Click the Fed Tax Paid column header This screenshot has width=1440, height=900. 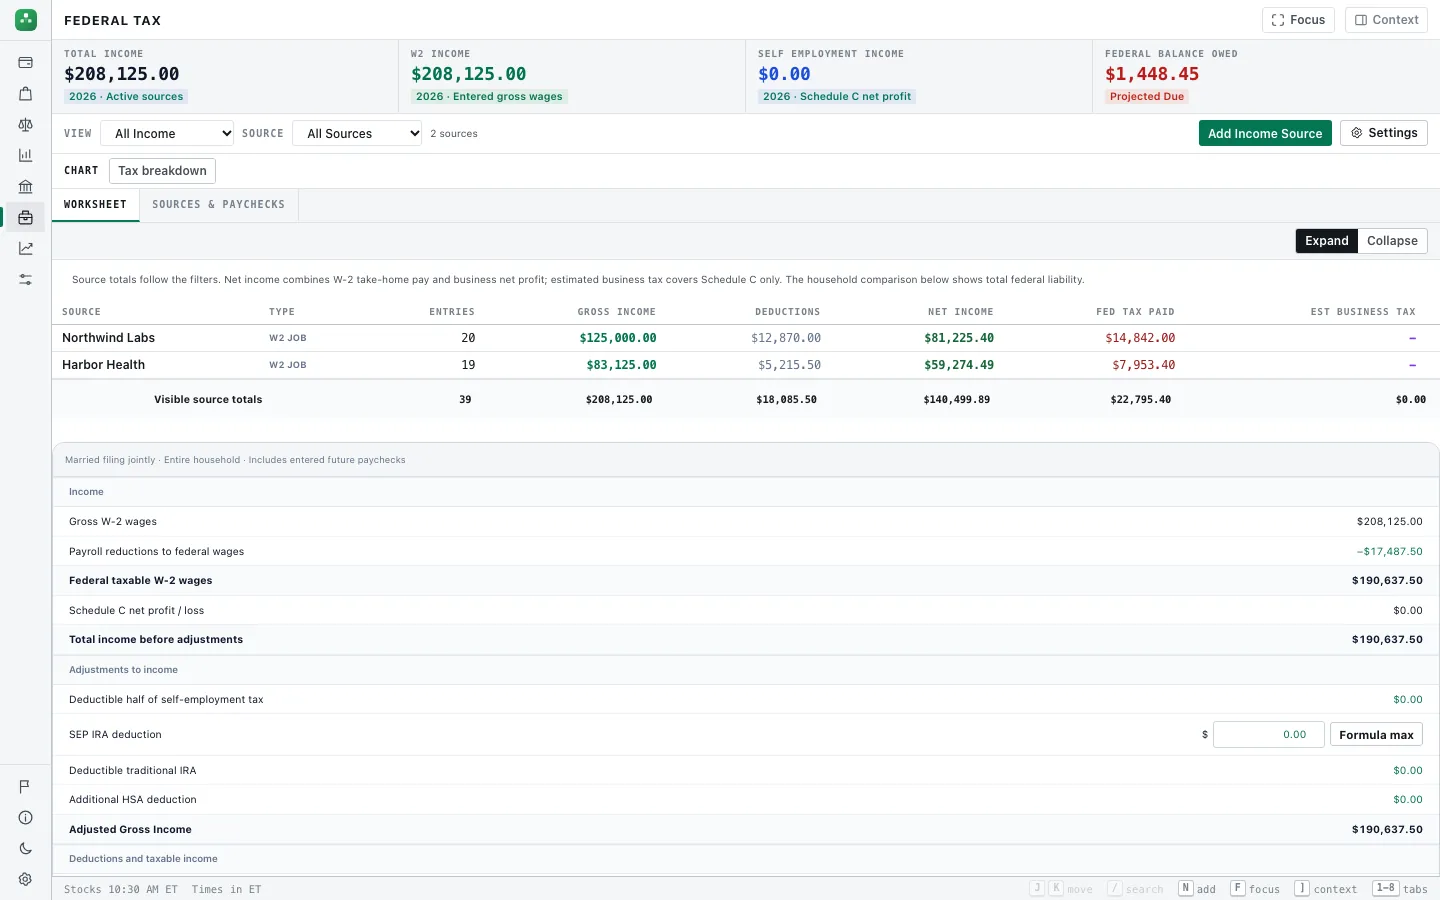coord(1135,312)
